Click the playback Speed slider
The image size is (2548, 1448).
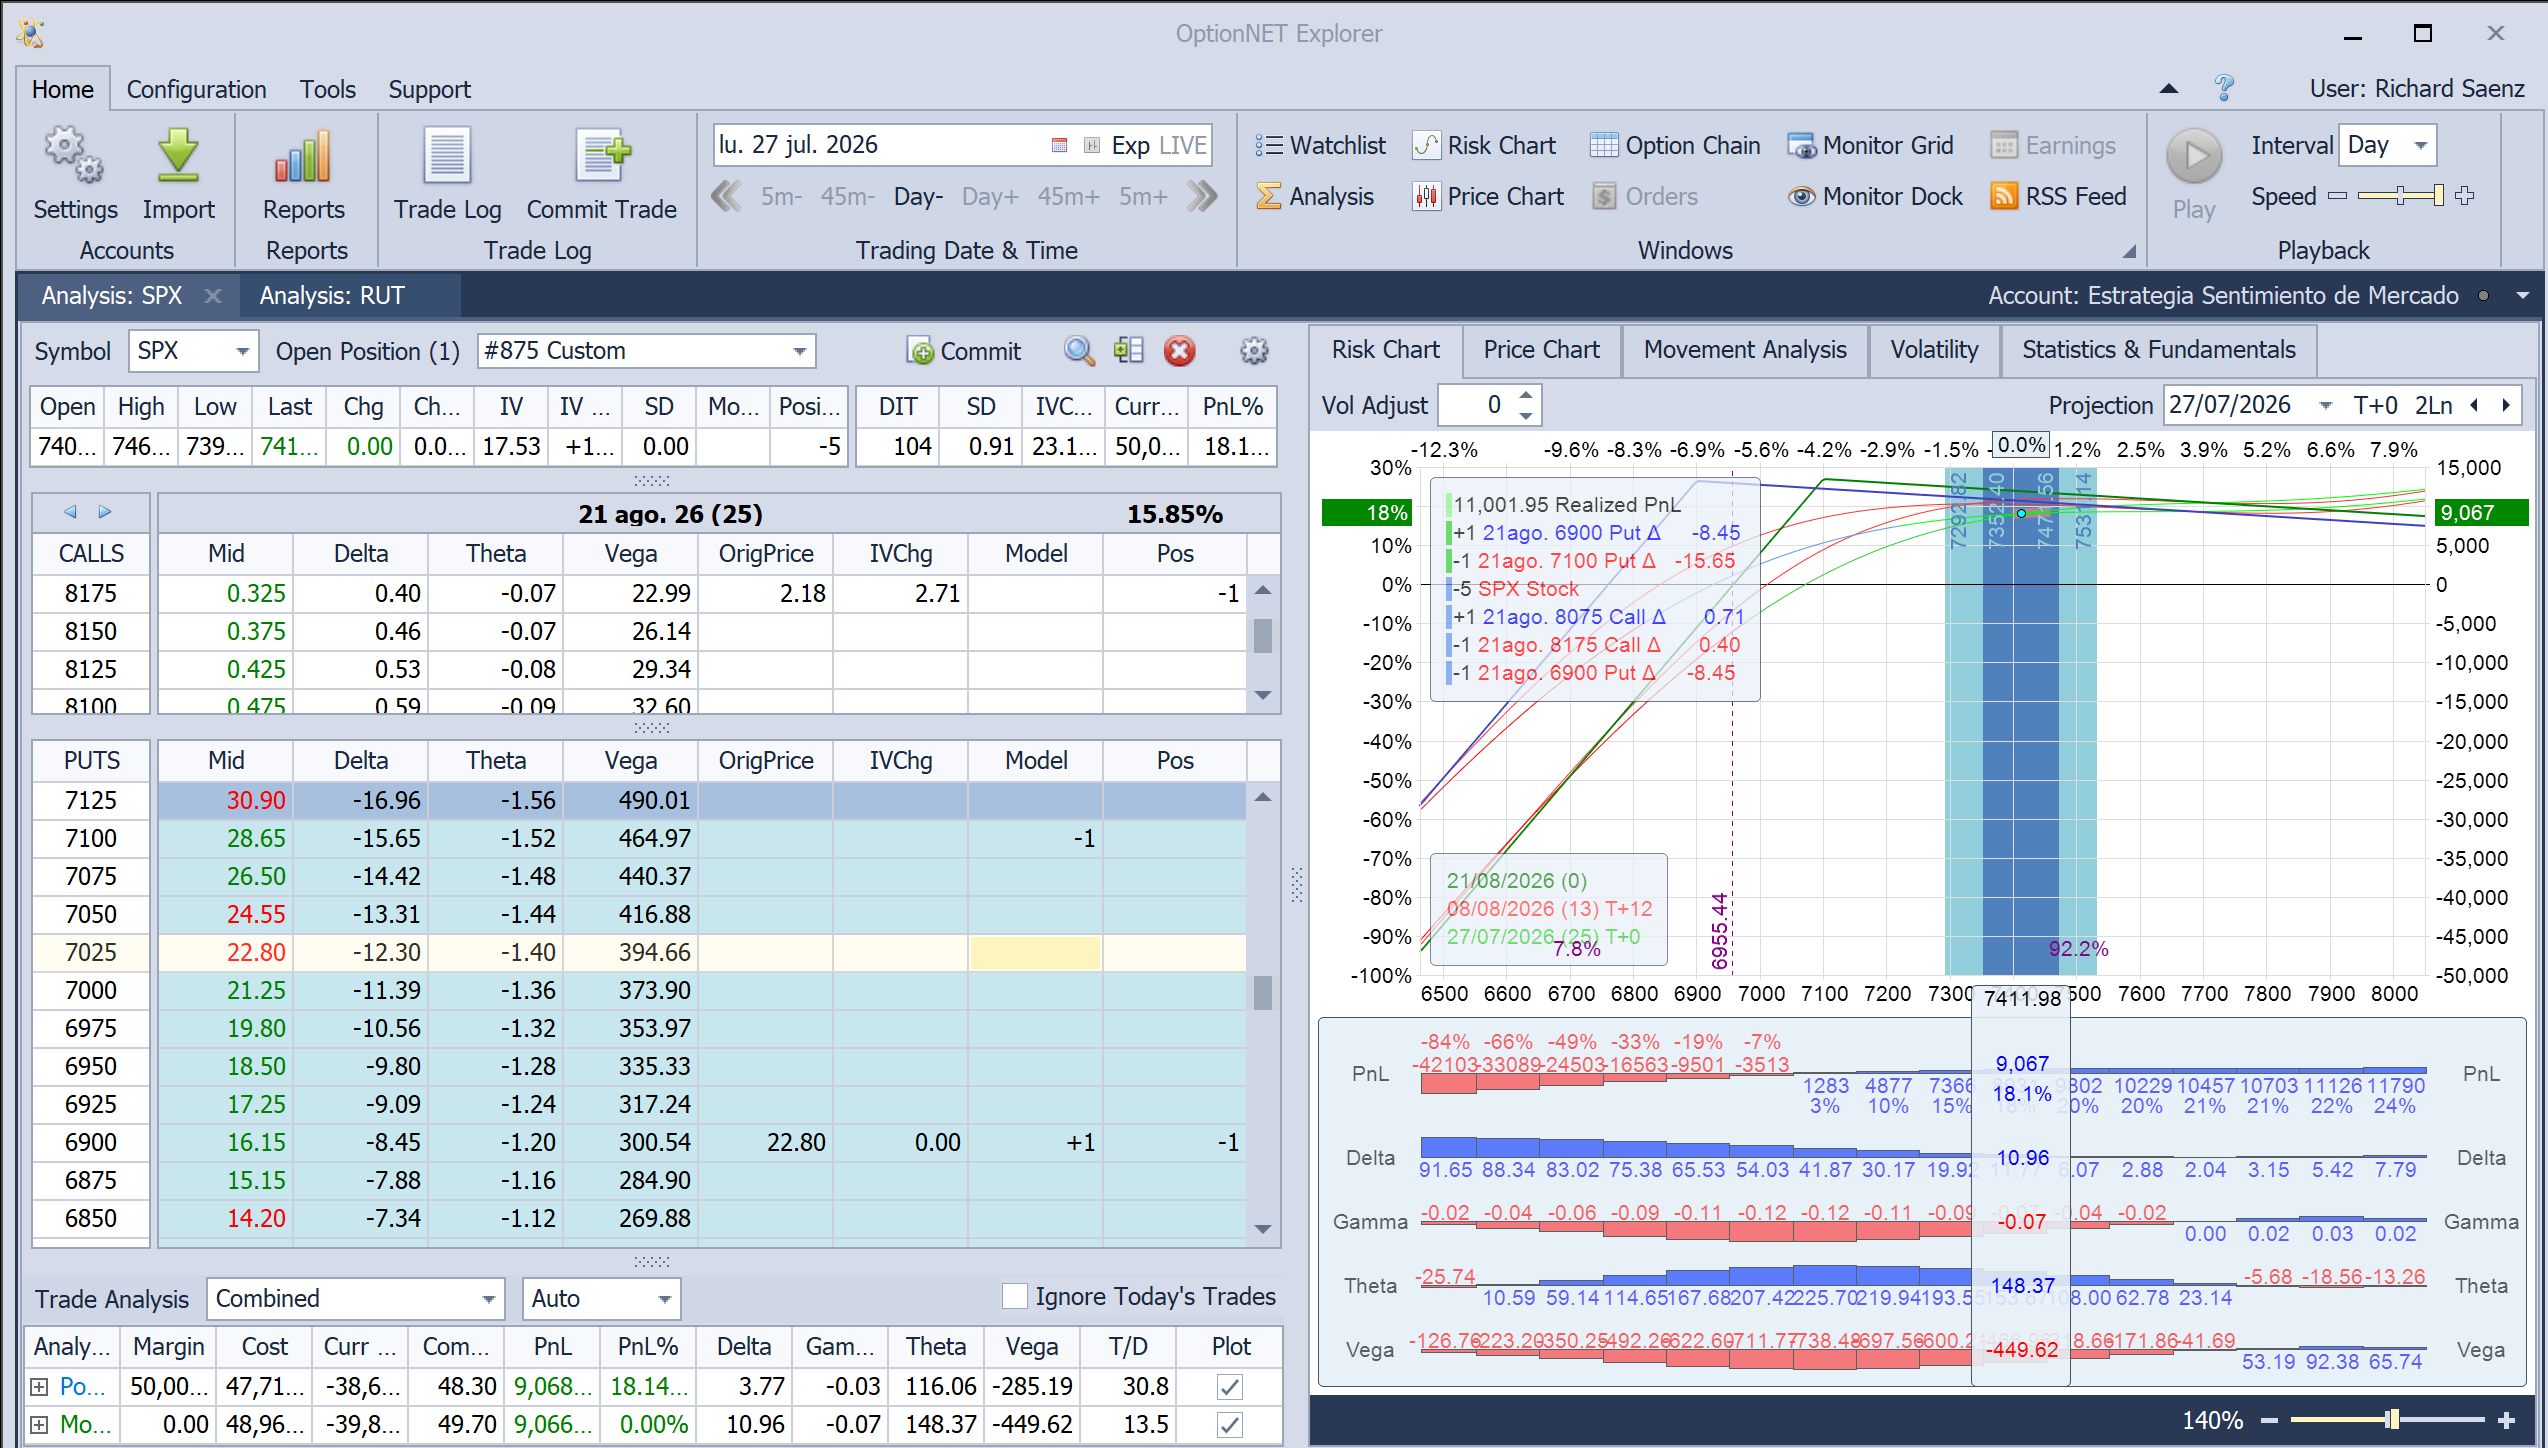pos(2400,196)
